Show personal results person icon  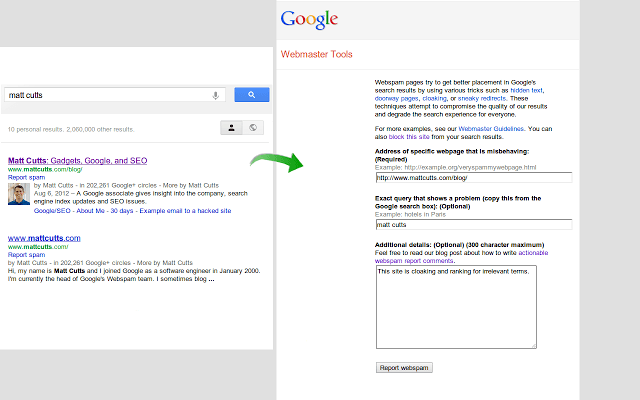click(x=231, y=128)
